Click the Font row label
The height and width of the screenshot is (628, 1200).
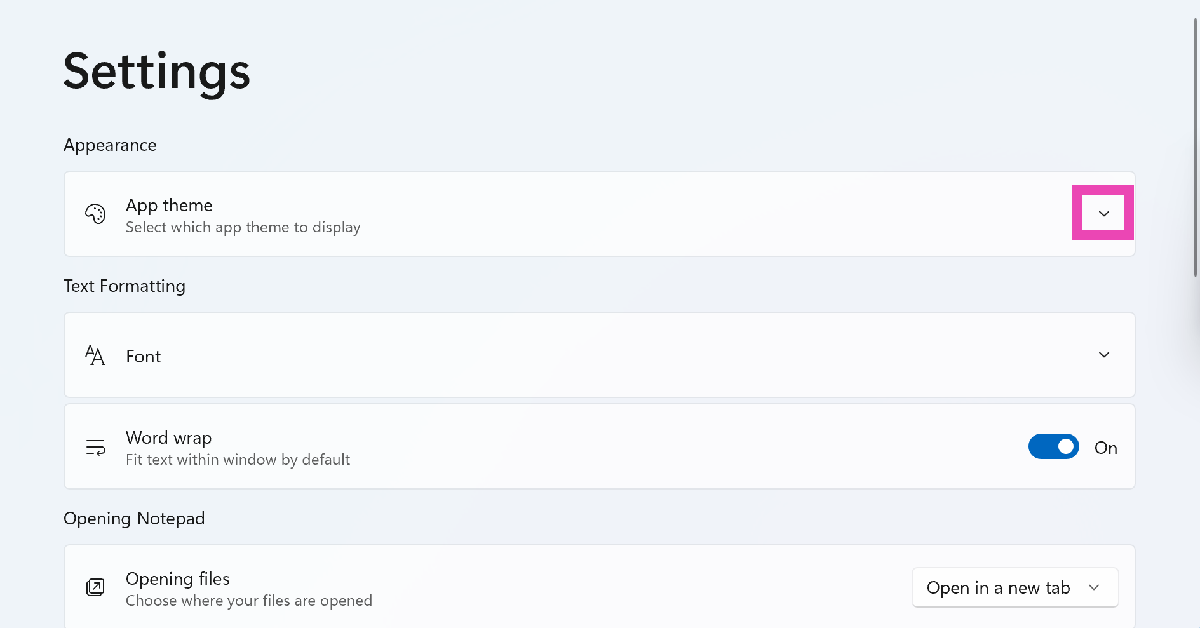click(144, 356)
